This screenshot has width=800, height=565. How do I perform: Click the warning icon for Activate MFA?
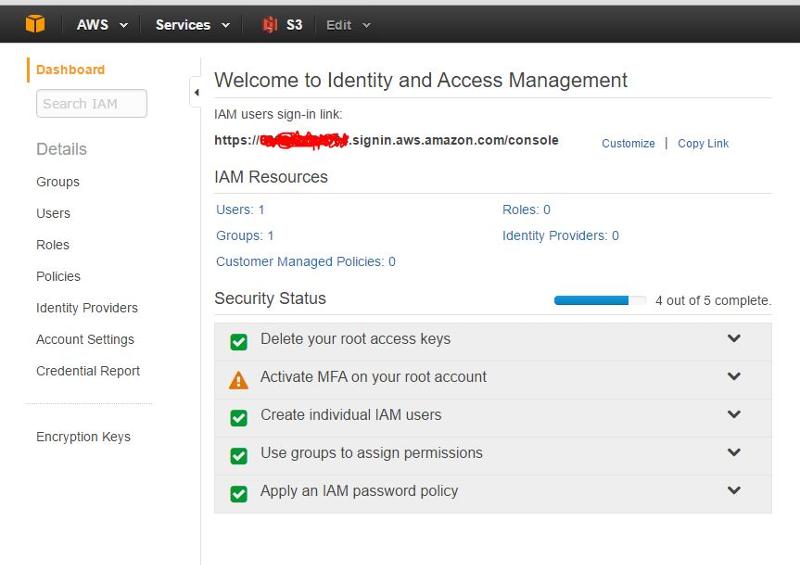pos(238,380)
